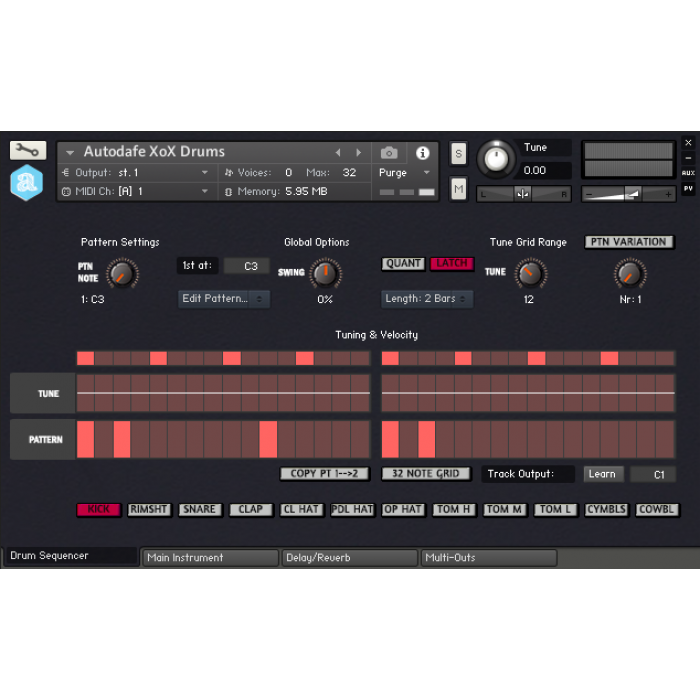Mute the instrument with M button
This screenshot has height=700, width=700.
(458, 189)
